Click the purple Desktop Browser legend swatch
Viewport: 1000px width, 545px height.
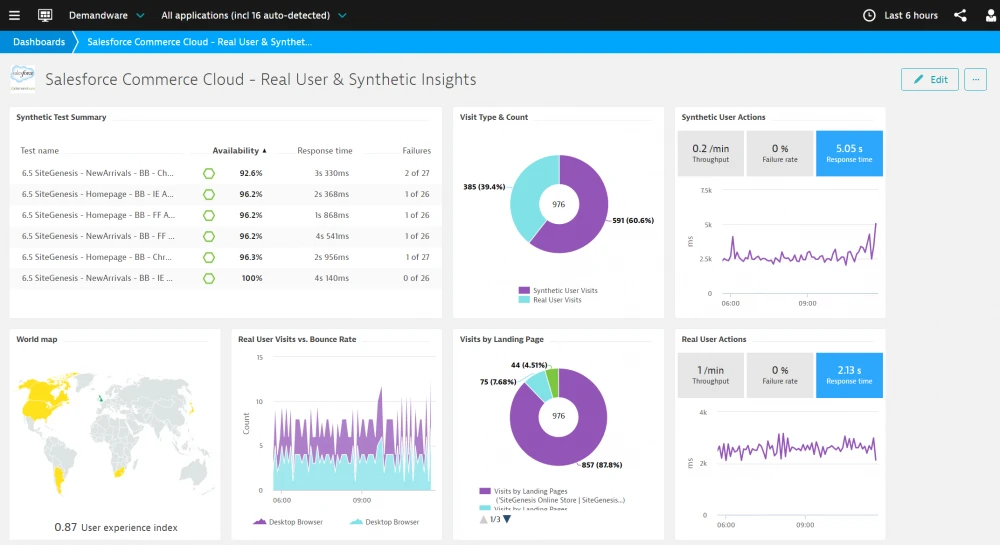pos(260,521)
